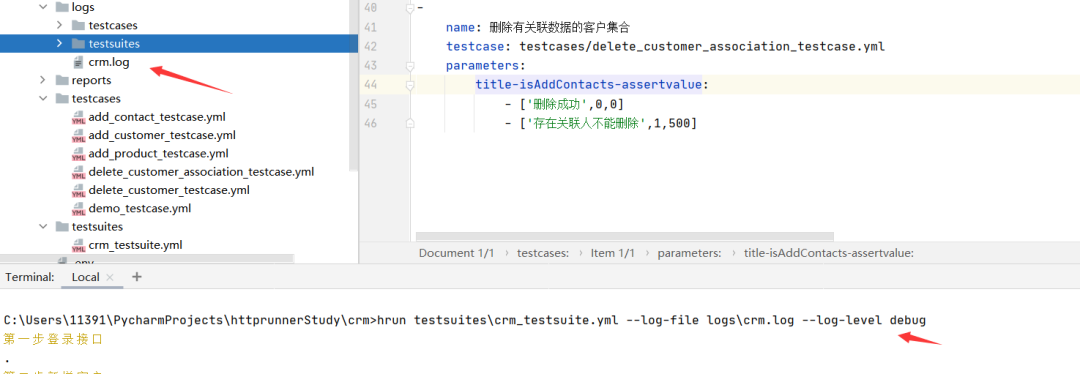This screenshot has width=1080, height=374.
Task: Click the YML icon of add_contact_testcase.yml
Action: point(78,117)
